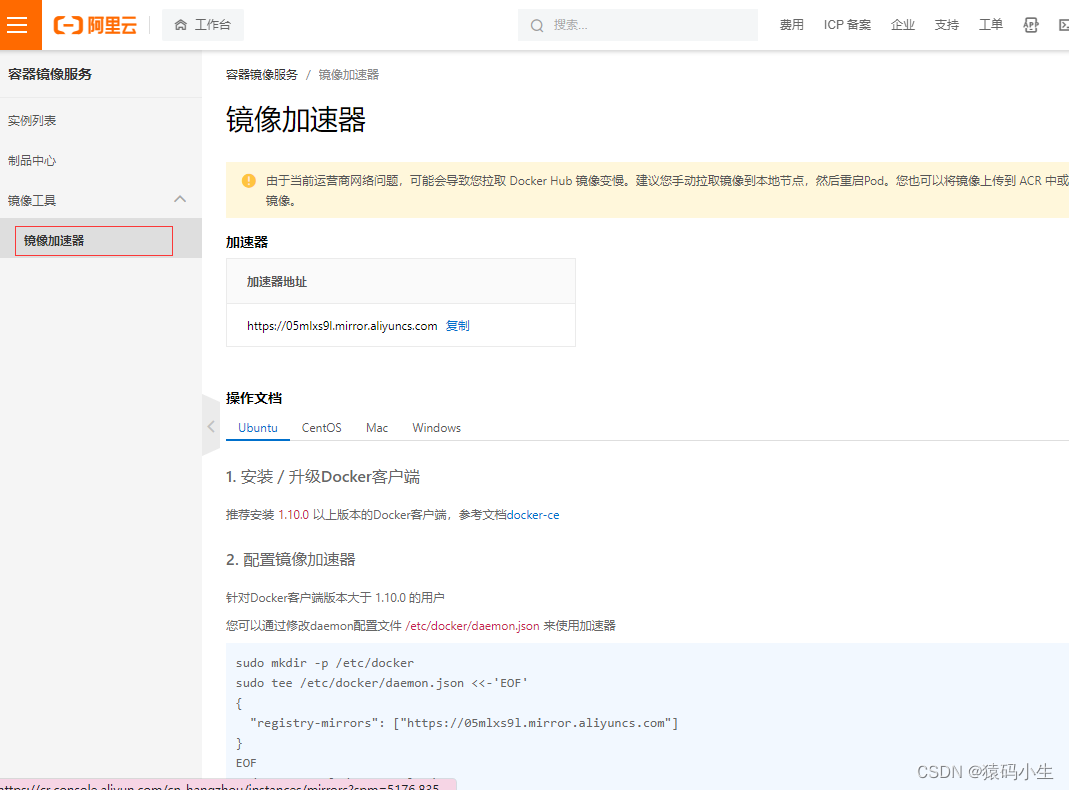This screenshot has width=1069, height=790.
Task: Click the home icon beside 工作台
Action: [181, 25]
